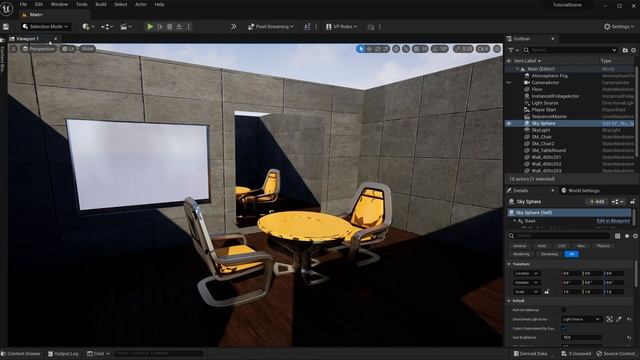Screen dimensions: 640x360
Task: Open the Help menu
Action: [159, 4]
